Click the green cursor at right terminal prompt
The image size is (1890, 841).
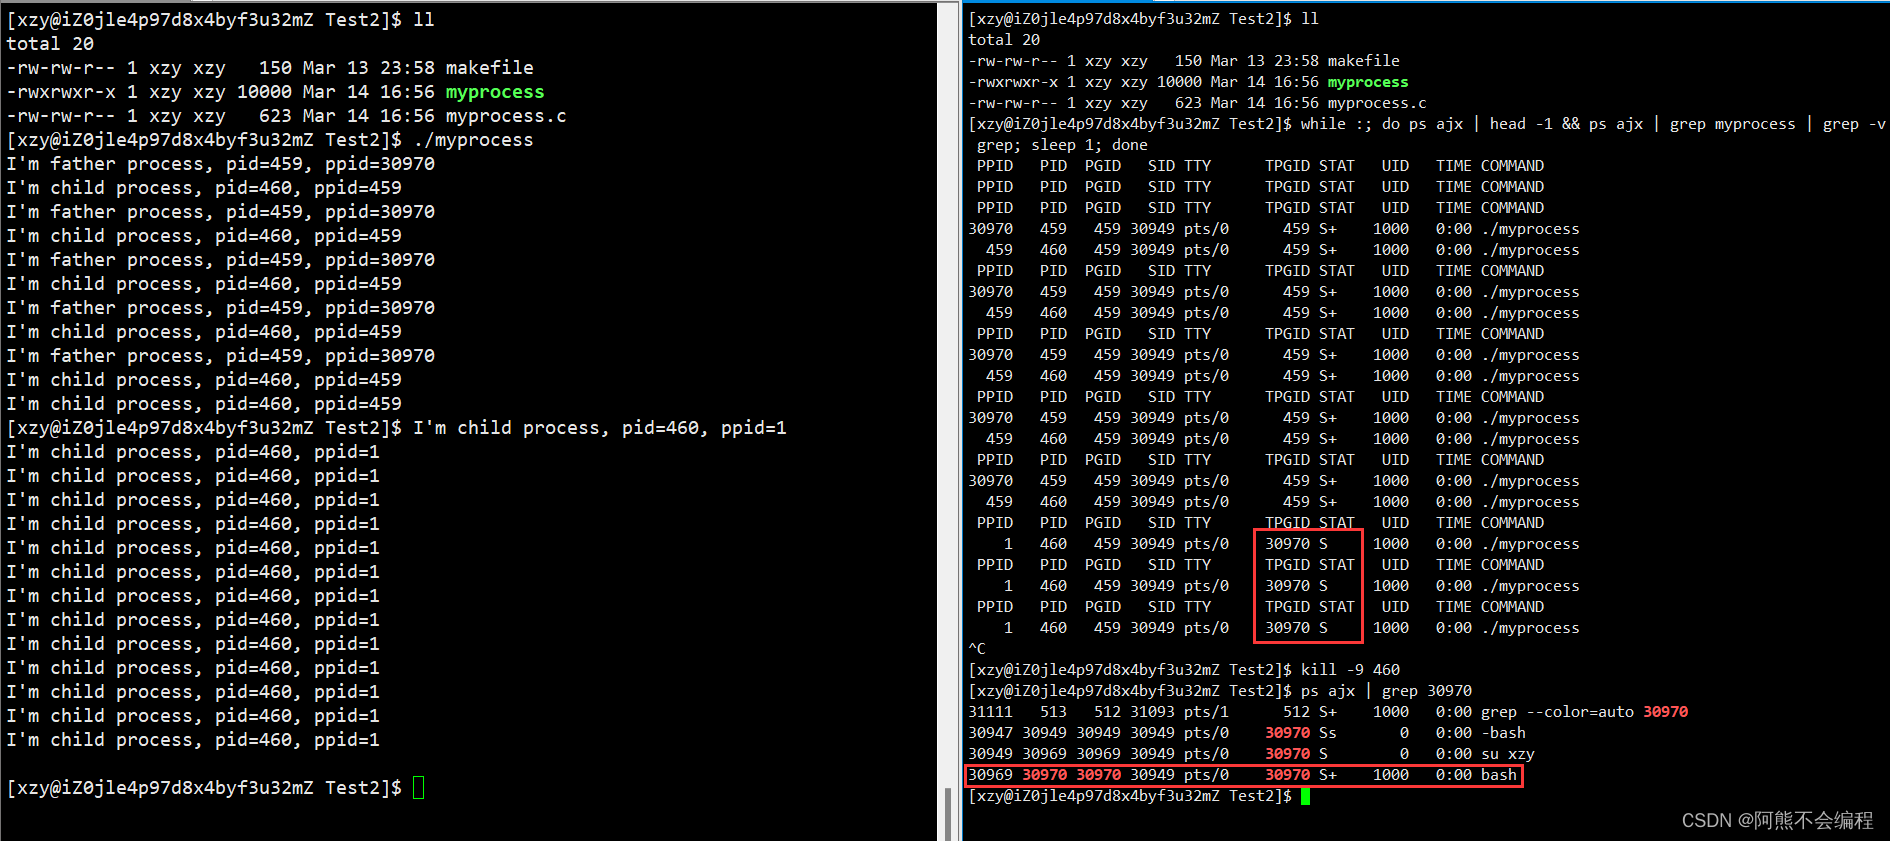[x=1305, y=796]
